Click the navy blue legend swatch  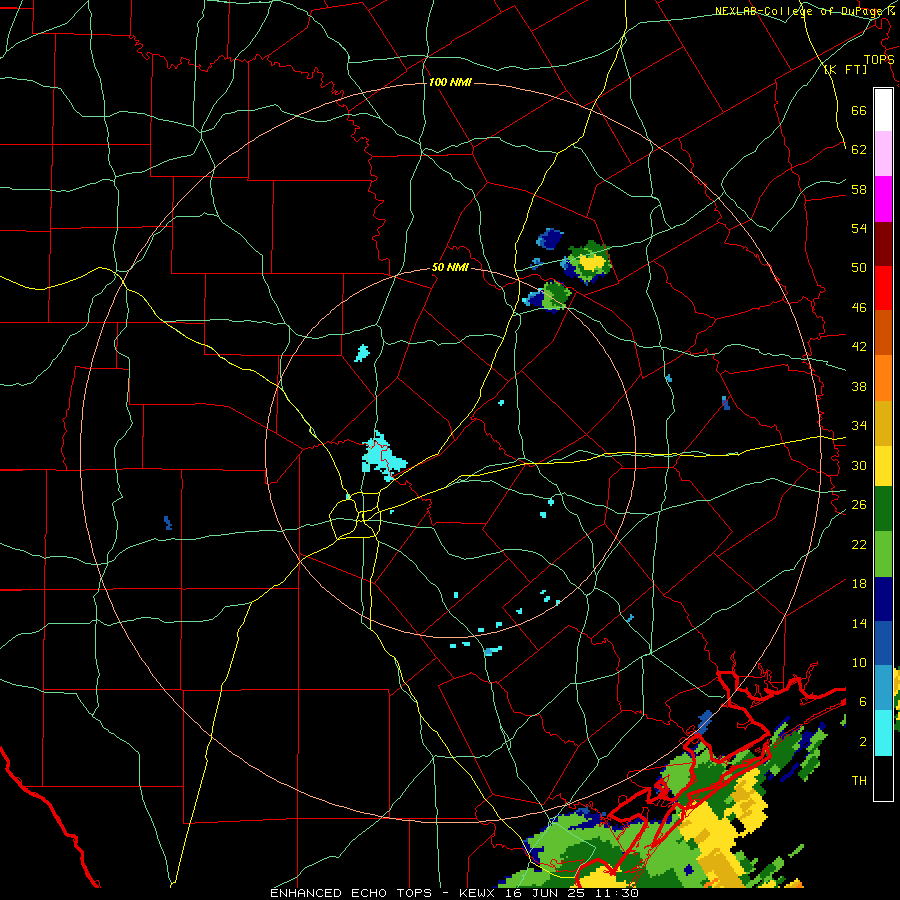883,599
